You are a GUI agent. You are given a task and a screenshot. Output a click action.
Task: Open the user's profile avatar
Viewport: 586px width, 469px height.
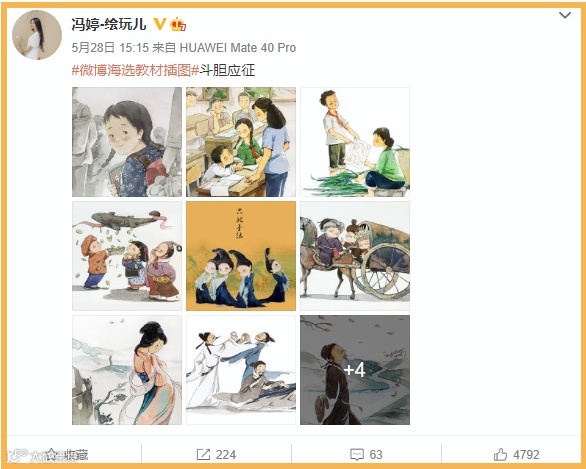point(37,35)
